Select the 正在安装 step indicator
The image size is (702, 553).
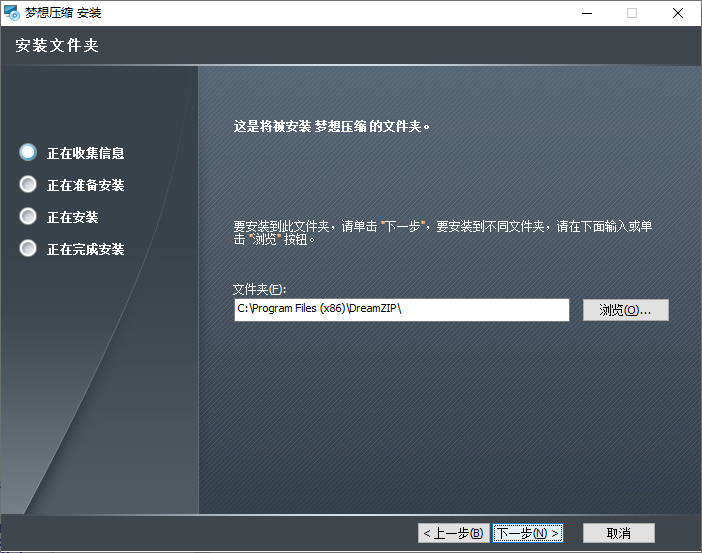point(28,217)
